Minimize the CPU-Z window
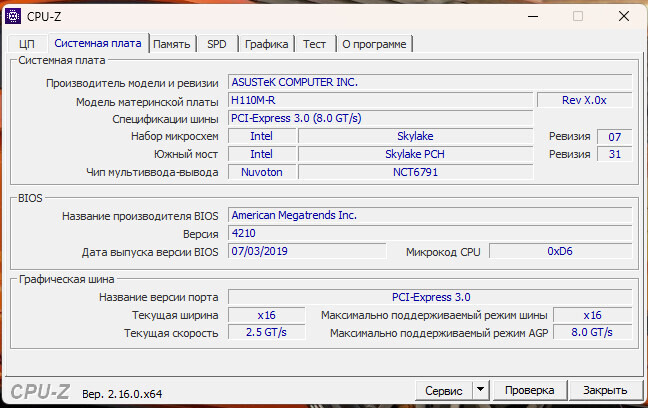Viewport: 648px width, 408px height. [x=532, y=16]
